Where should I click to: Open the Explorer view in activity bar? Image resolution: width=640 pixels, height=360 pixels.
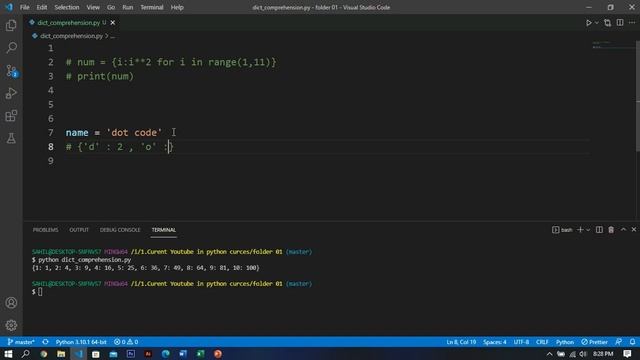click(x=11, y=25)
